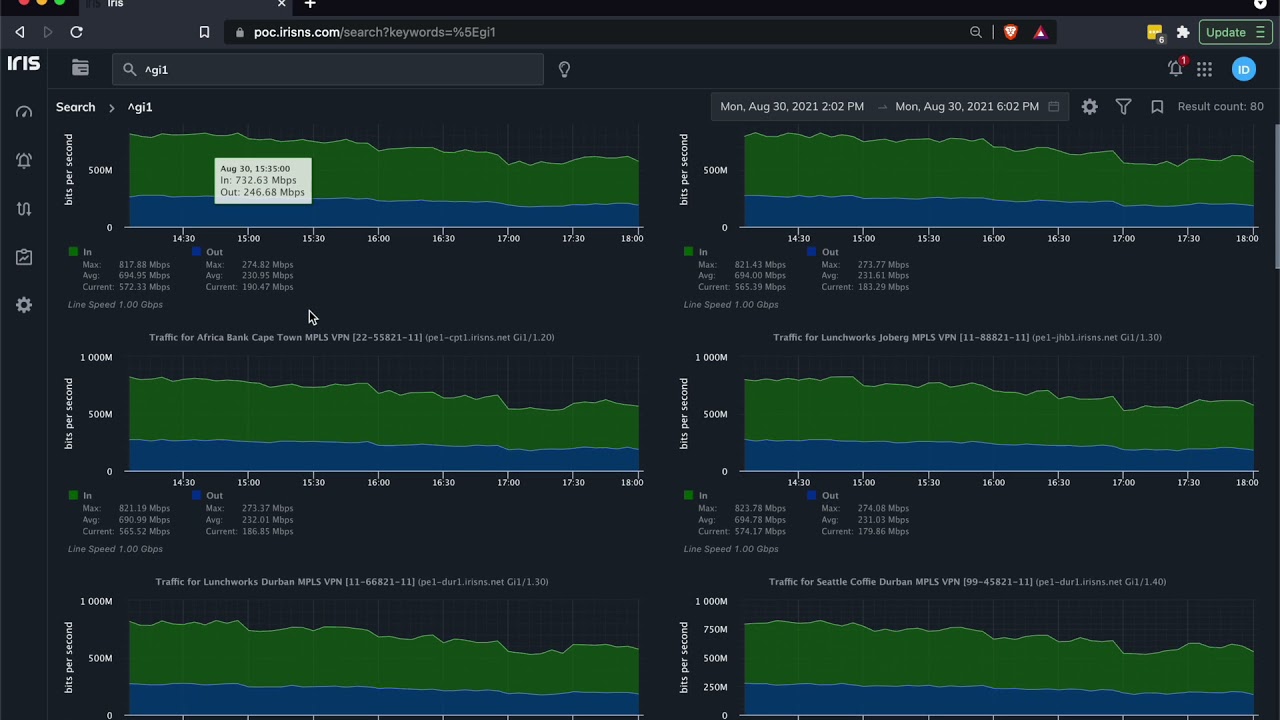
Task: Select the Iris browser tab
Action: [185, 4]
